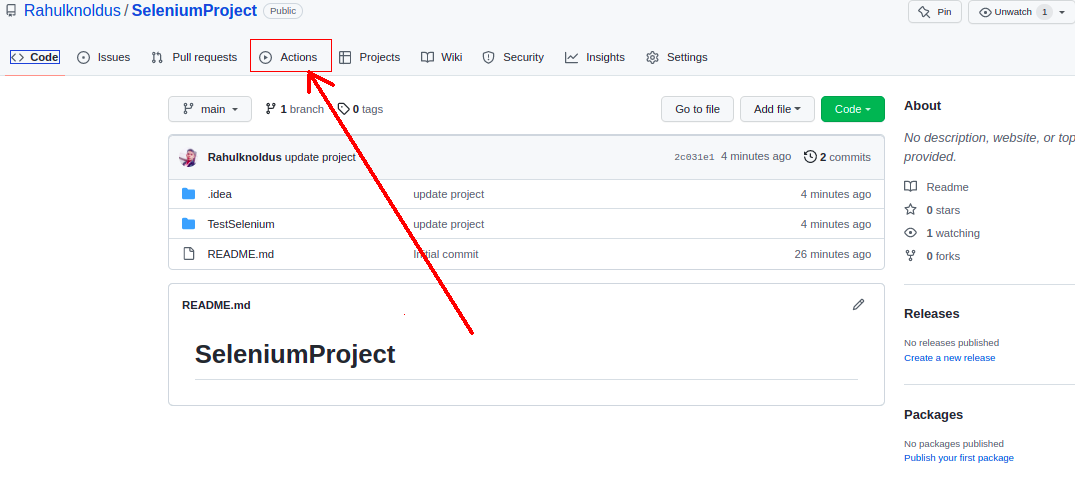Image resolution: width=1075 pixels, height=486 pixels.
Task: Edit README with the pencil icon
Action: click(x=858, y=304)
